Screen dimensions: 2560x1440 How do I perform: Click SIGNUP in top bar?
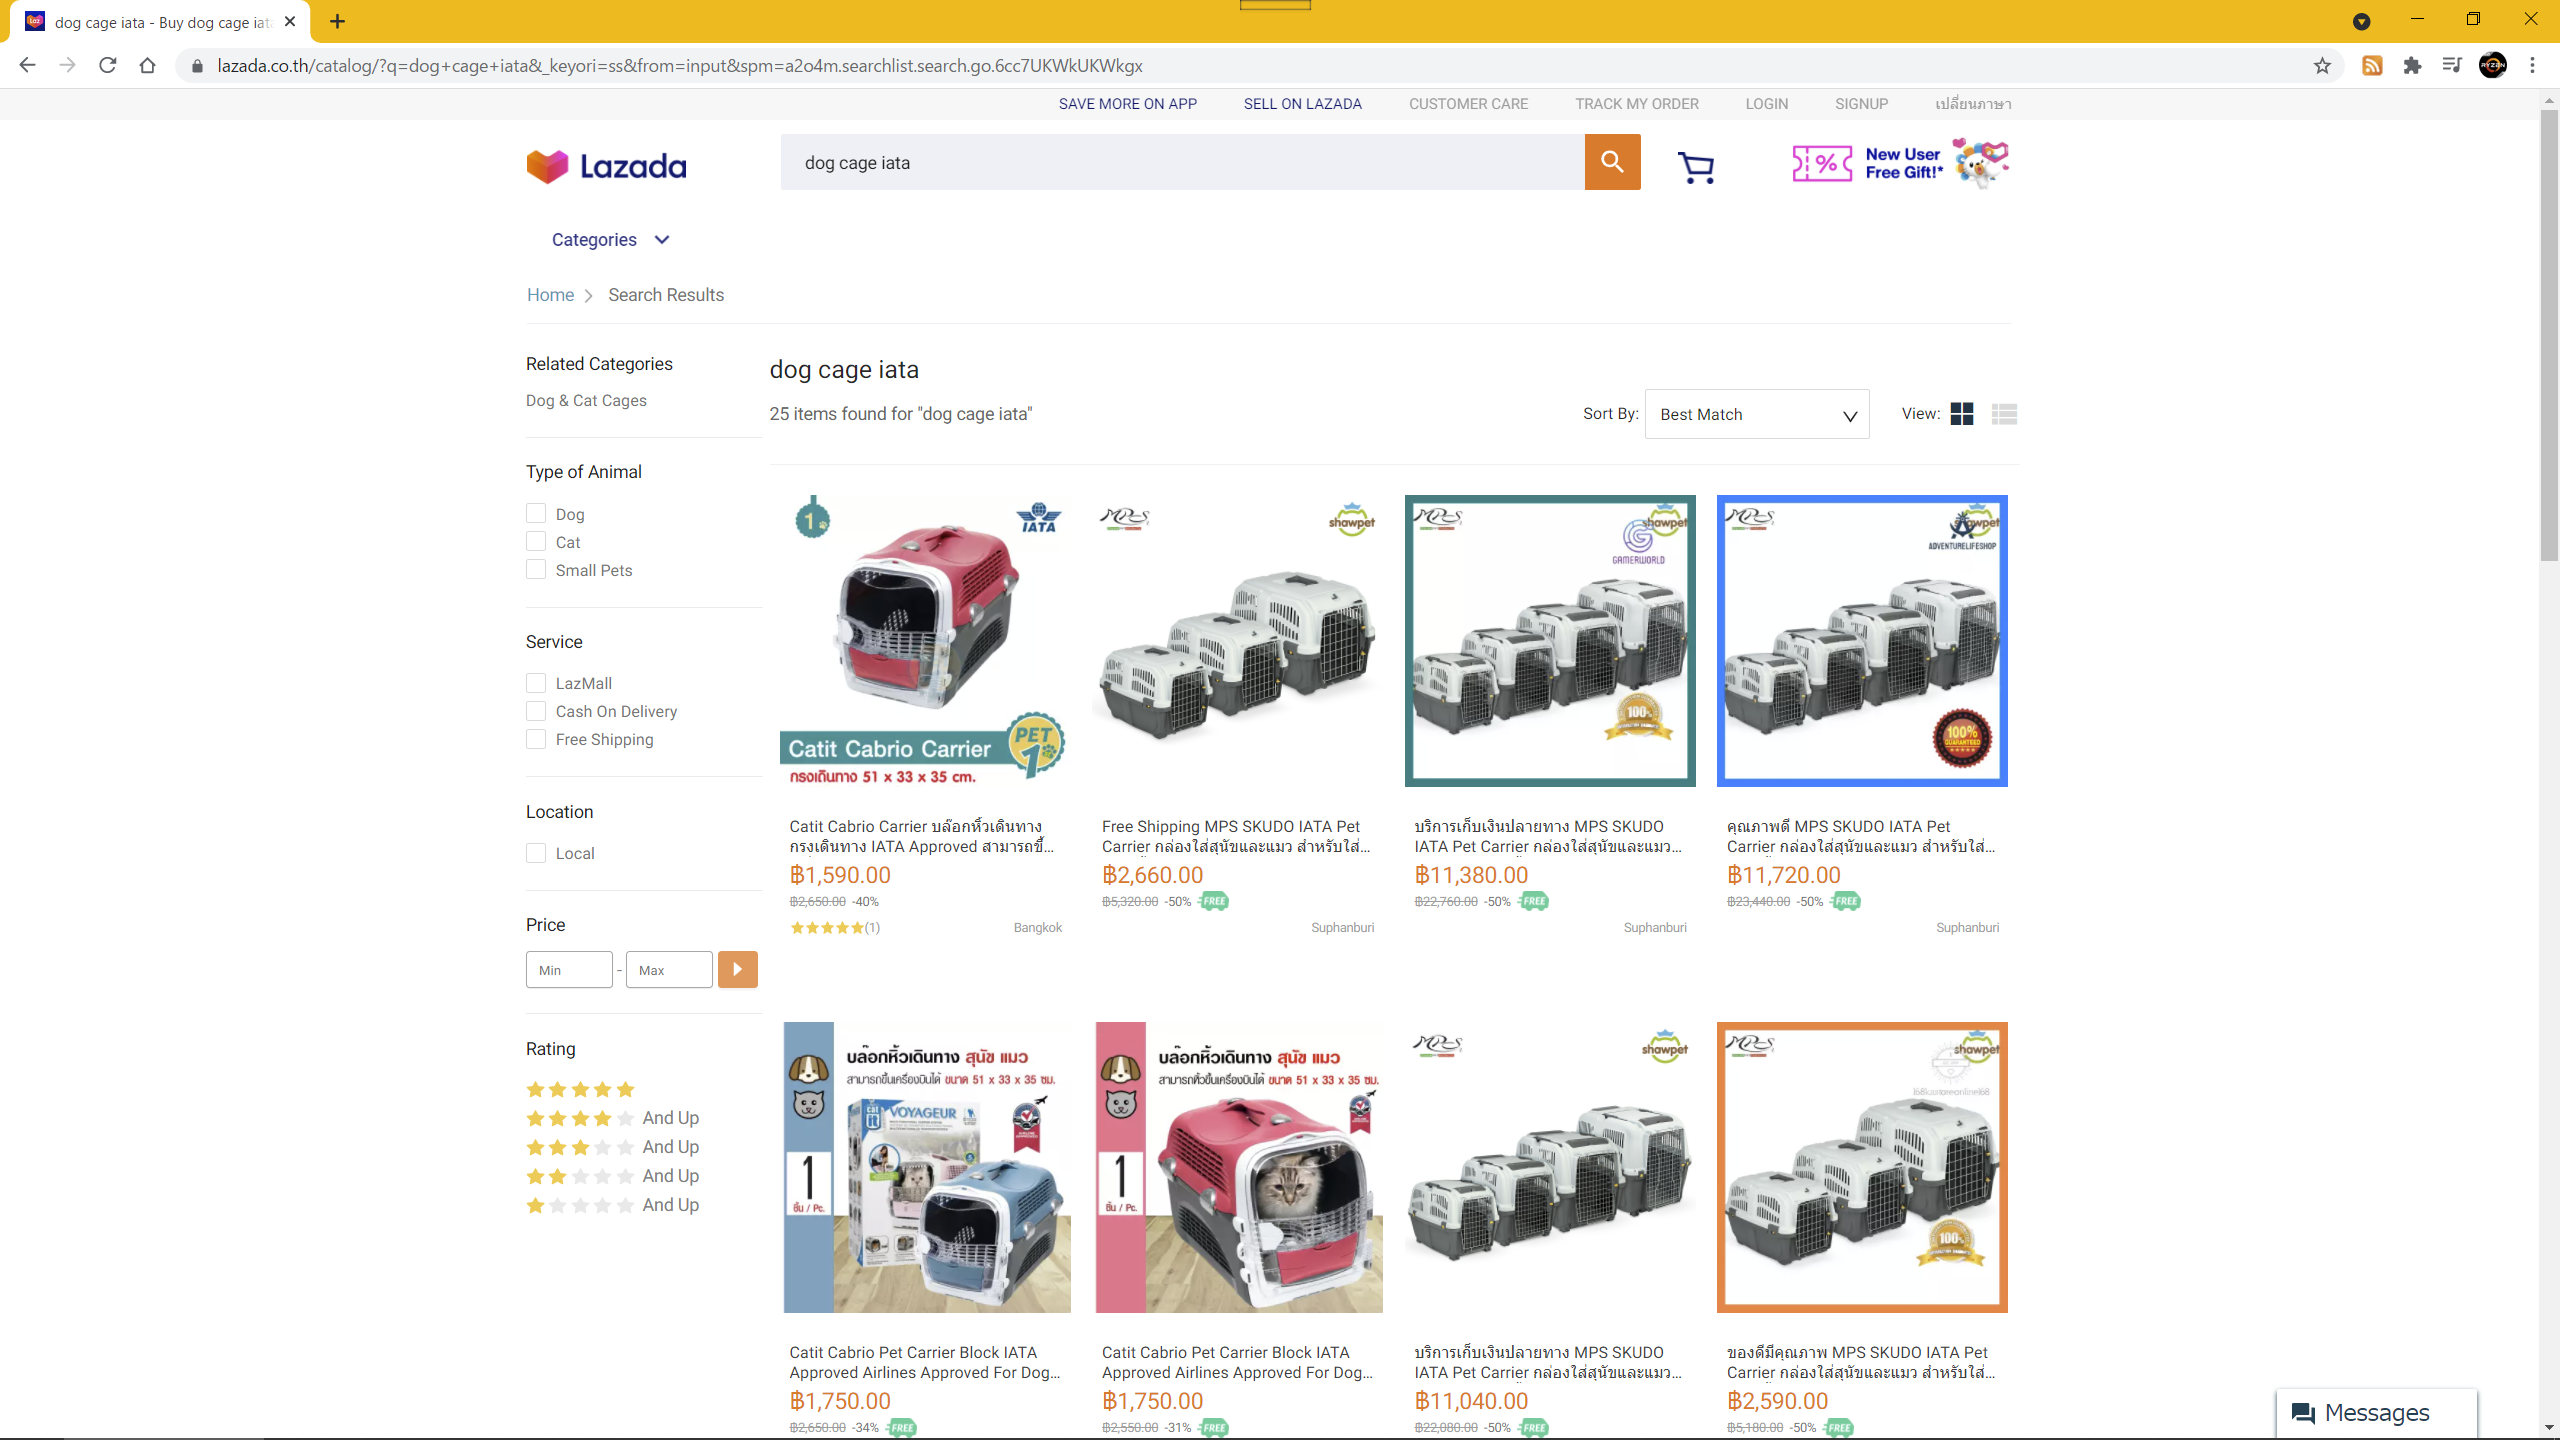click(1861, 104)
